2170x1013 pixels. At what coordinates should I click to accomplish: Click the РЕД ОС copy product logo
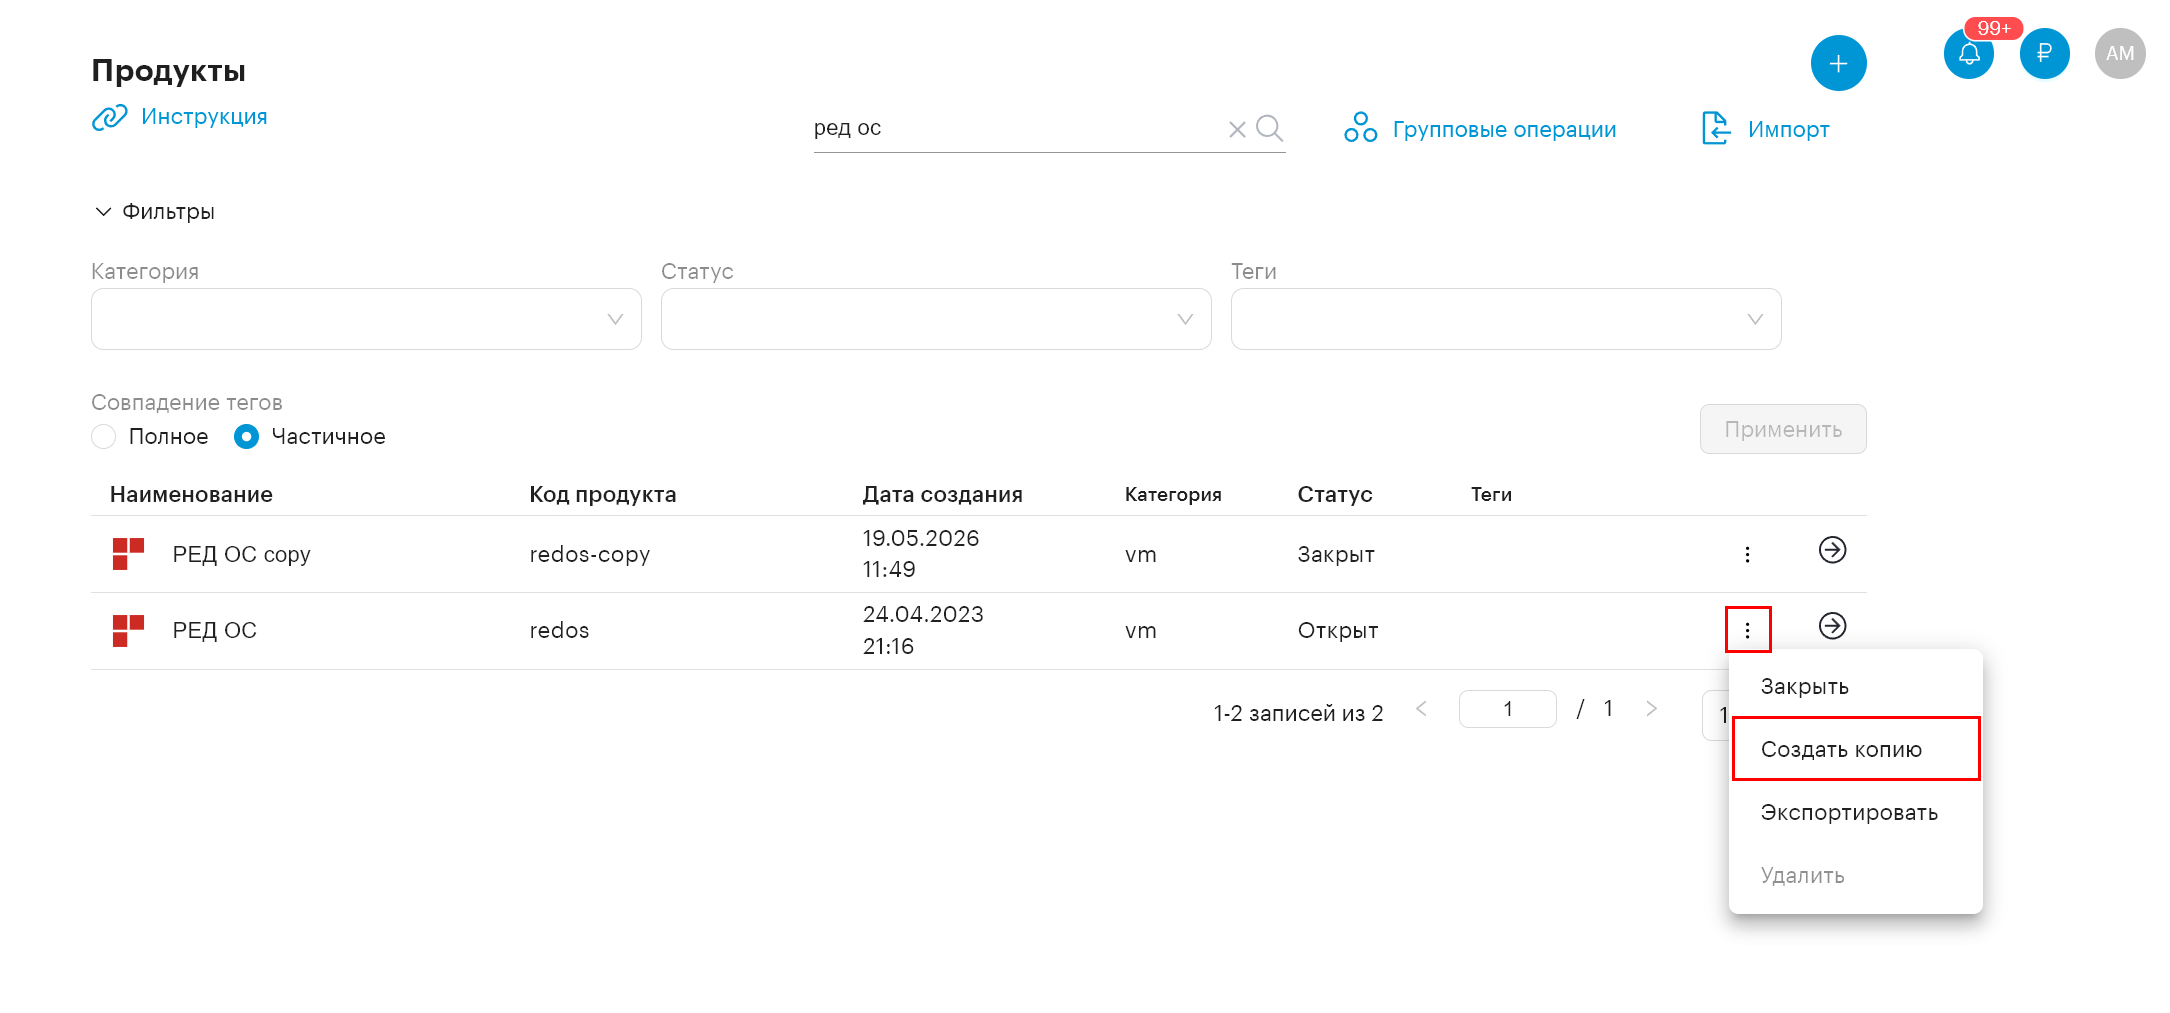[x=128, y=554]
